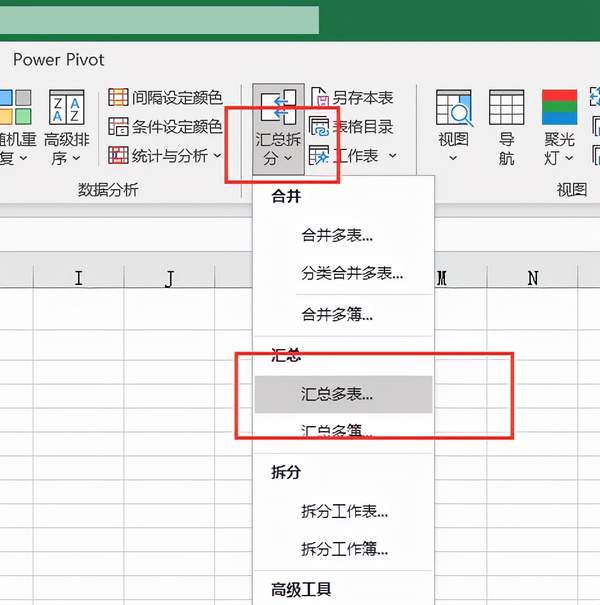This screenshot has width=600, height=605.
Task: Click 条件设定颜色 in the ribbon
Action: [x=165, y=127]
